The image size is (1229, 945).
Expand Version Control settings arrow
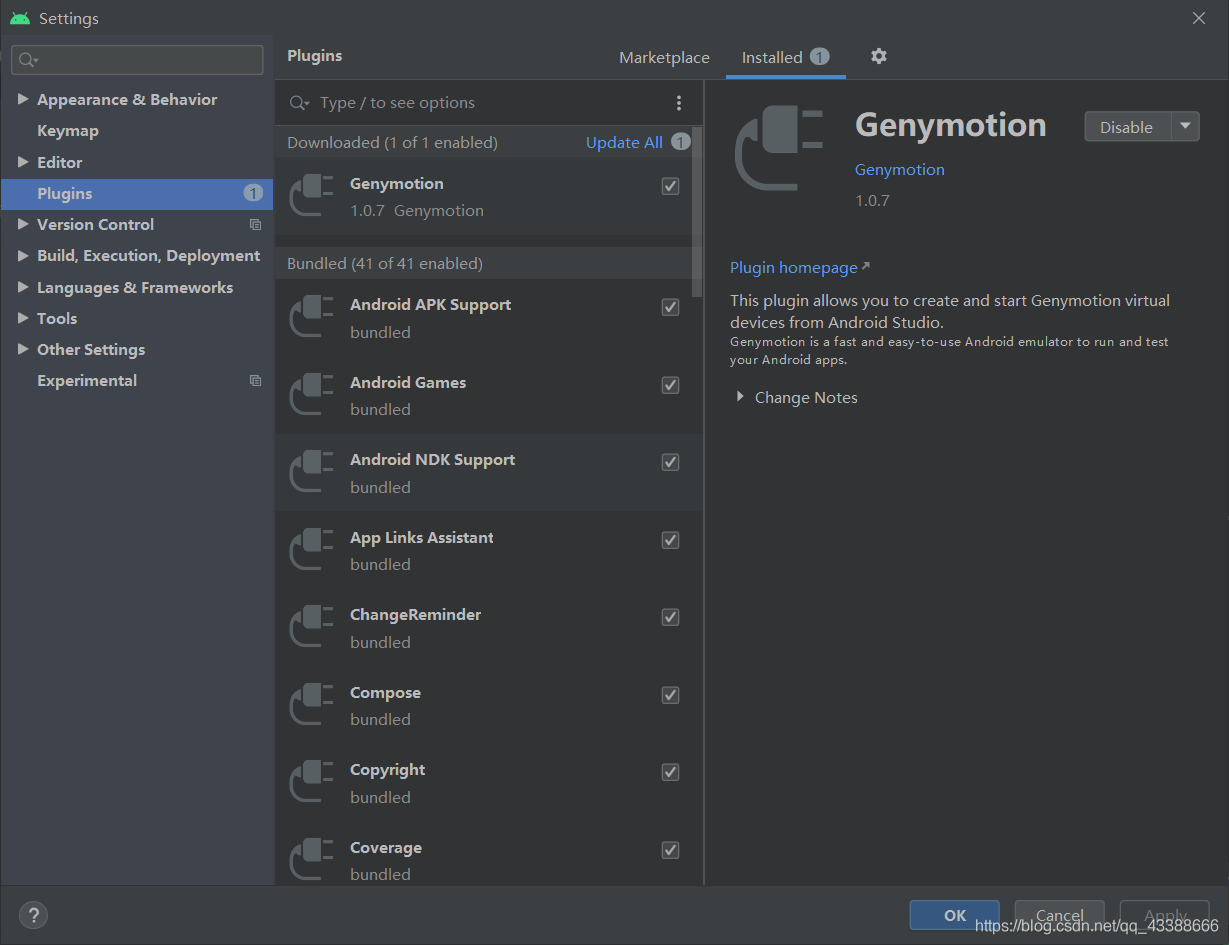point(23,224)
